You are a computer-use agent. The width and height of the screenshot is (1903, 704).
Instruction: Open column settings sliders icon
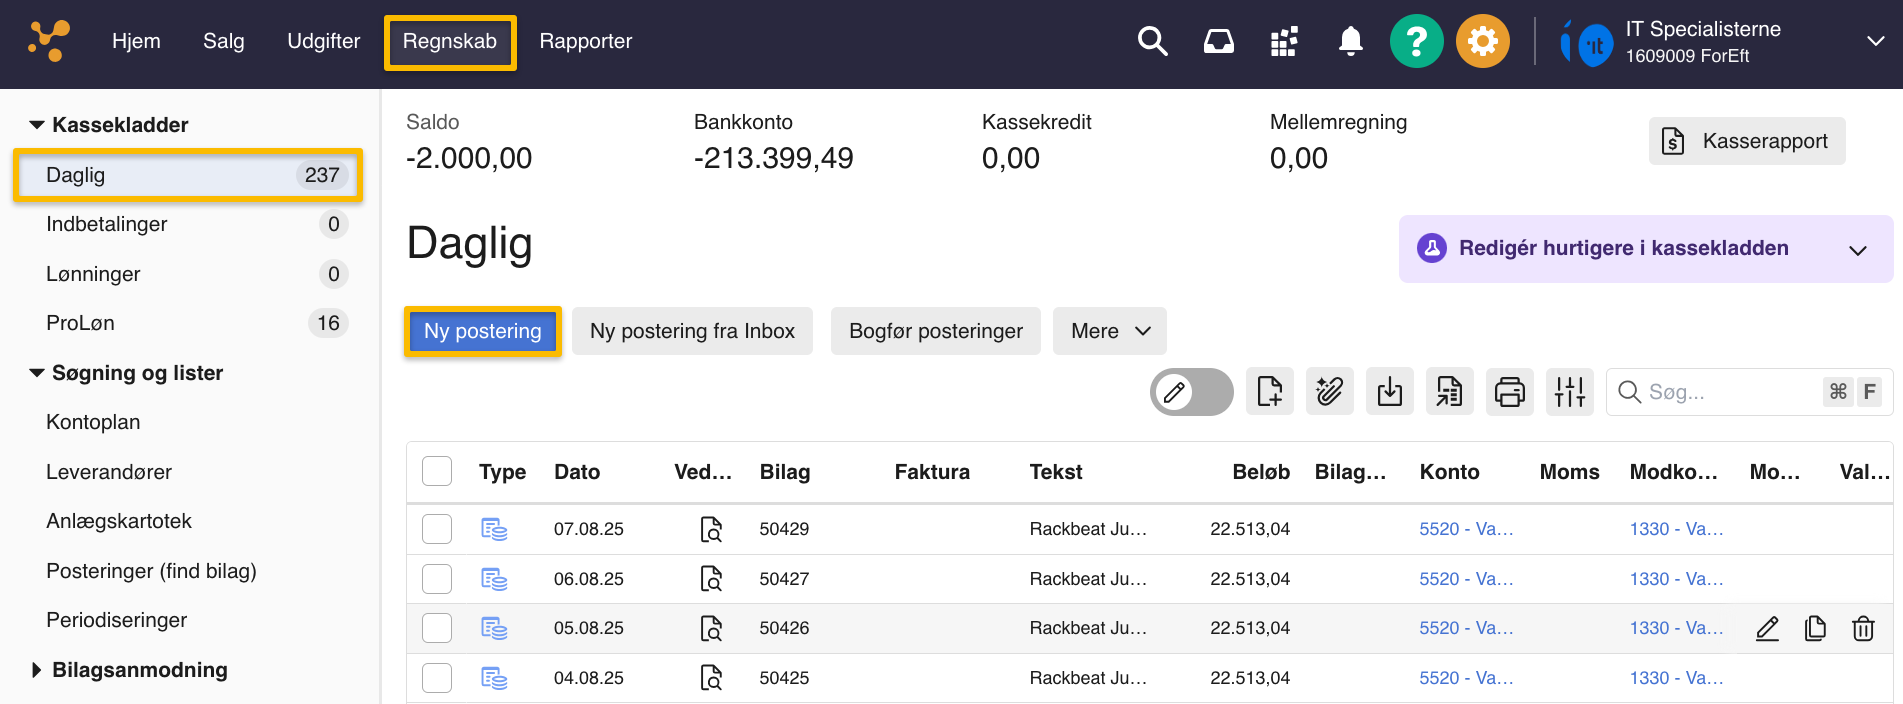click(1569, 392)
